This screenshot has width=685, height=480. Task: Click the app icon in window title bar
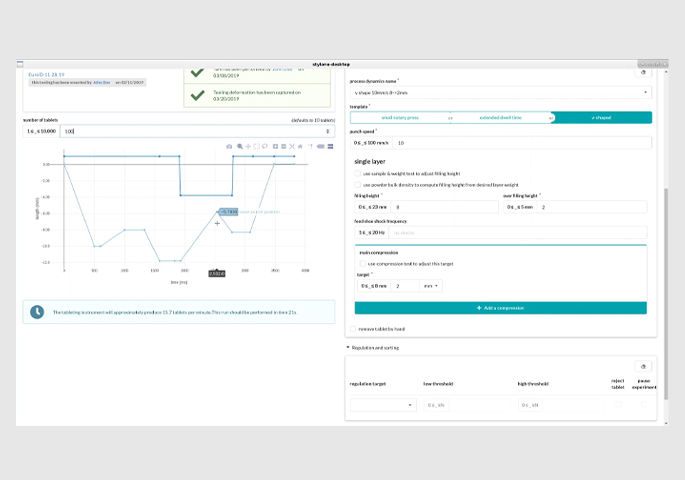(x=20, y=64)
